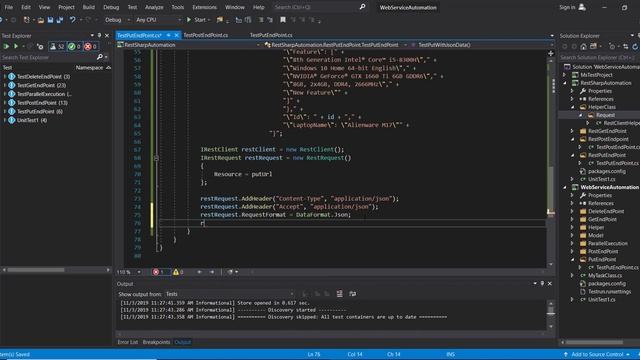Click the Open File folder toolbar icon
Viewport: 640px width, 360px height.
pos(41,20)
